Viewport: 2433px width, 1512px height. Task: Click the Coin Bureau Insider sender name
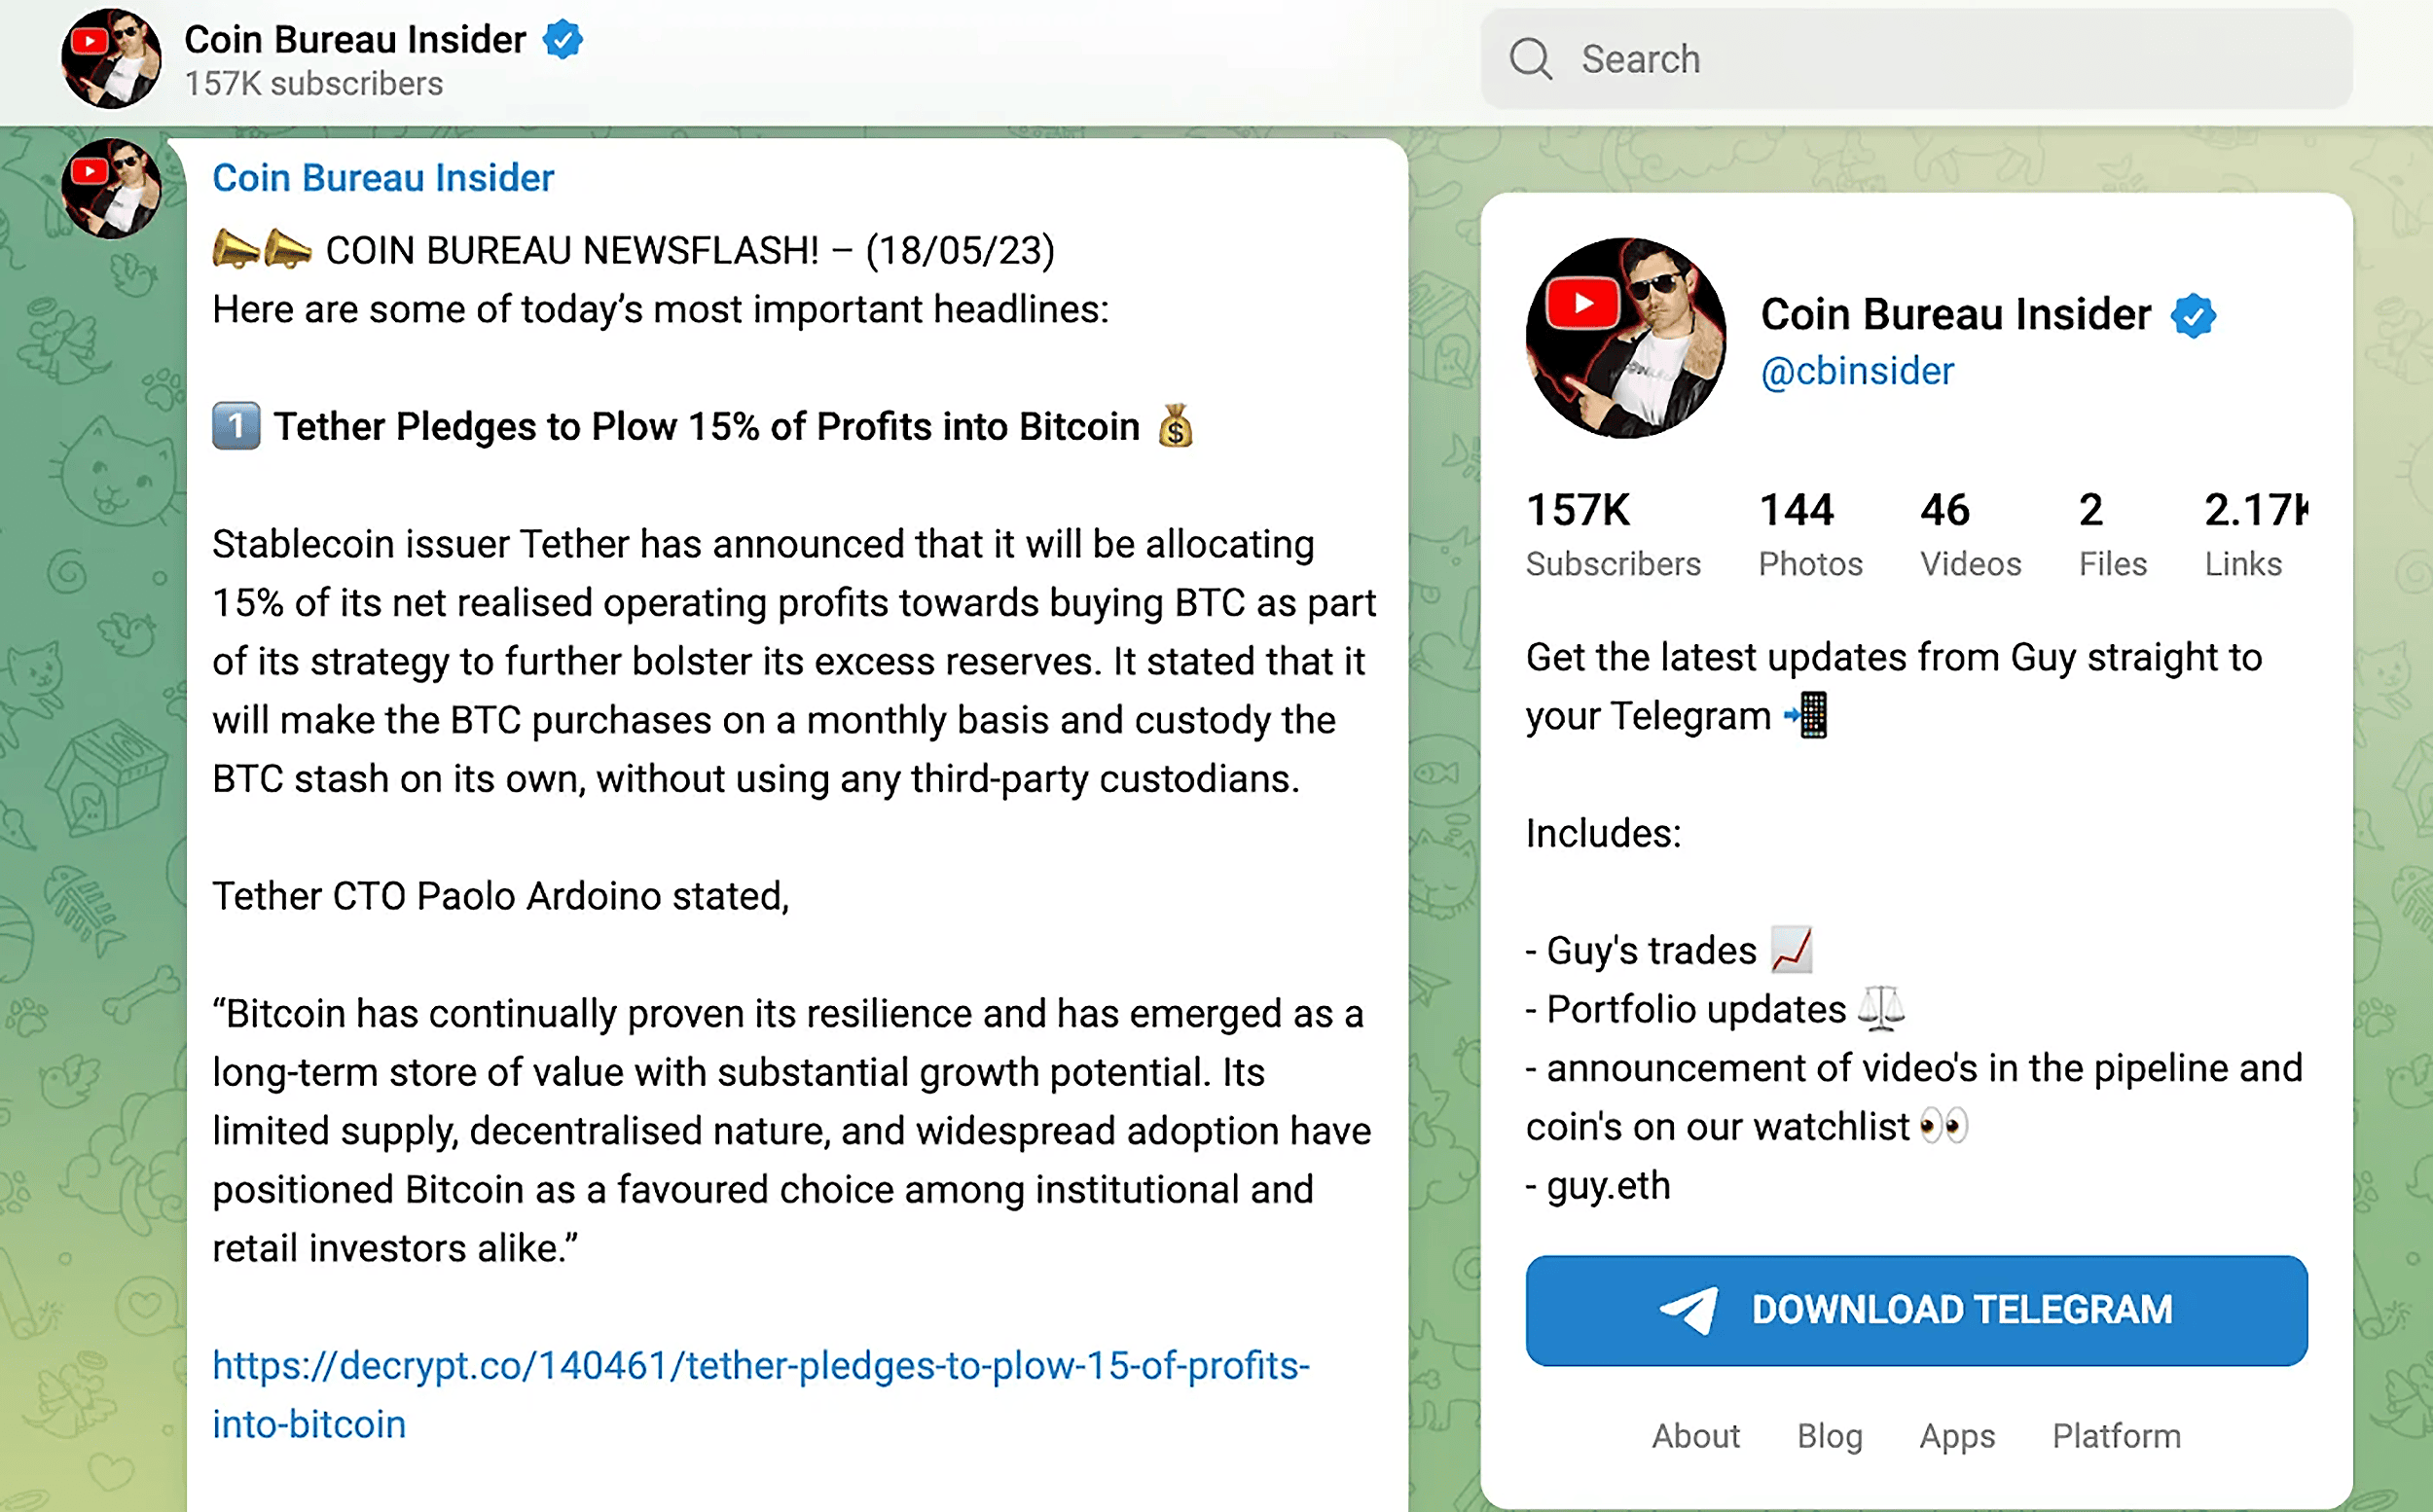tap(383, 178)
